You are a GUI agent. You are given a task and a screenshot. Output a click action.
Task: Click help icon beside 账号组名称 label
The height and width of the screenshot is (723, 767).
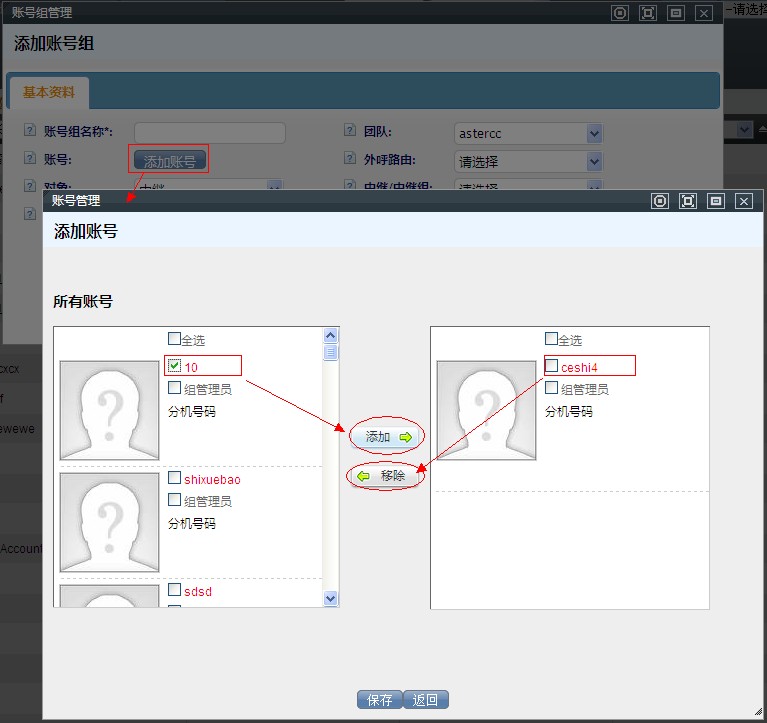tap(29, 131)
